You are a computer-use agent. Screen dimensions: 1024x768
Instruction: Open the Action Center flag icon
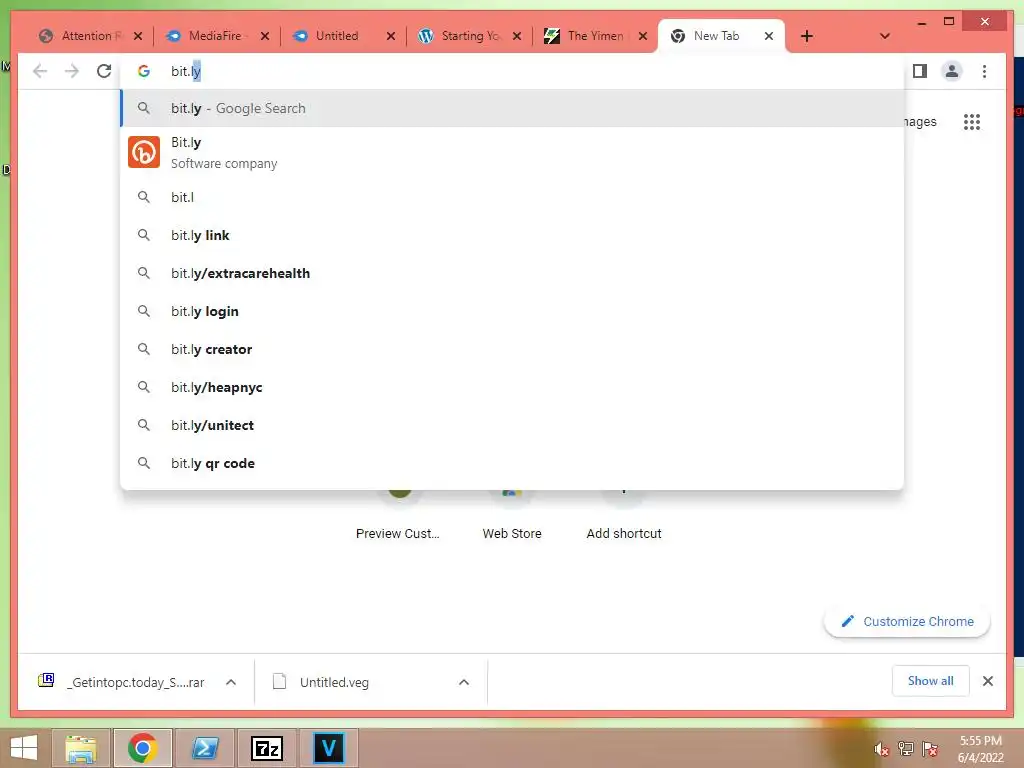pos(930,749)
